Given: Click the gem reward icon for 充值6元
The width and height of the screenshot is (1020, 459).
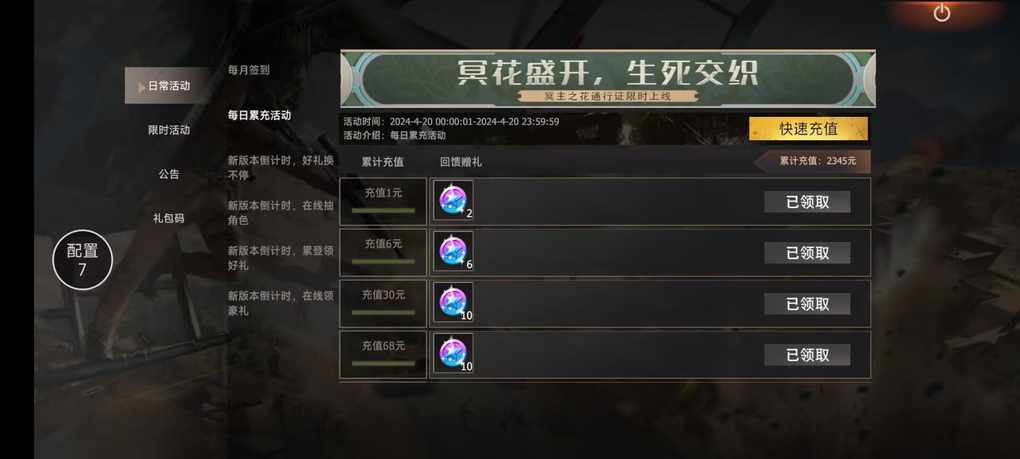Looking at the screenshot, I should coord(453,251).
